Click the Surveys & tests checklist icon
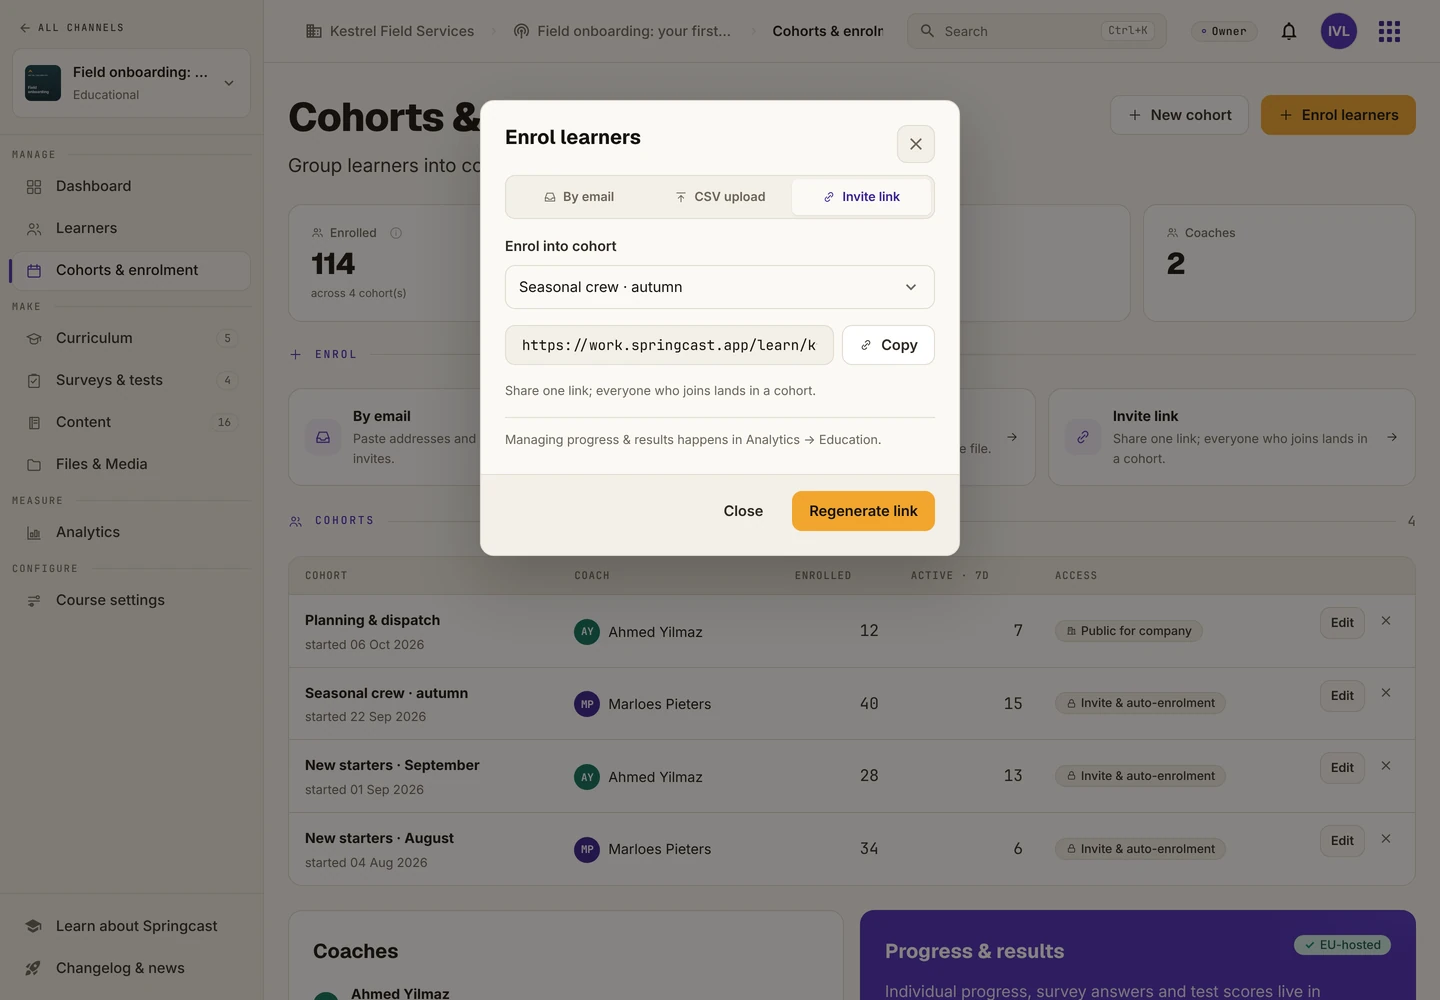This screenshot has width=1440, height=1000. [34, 381]
